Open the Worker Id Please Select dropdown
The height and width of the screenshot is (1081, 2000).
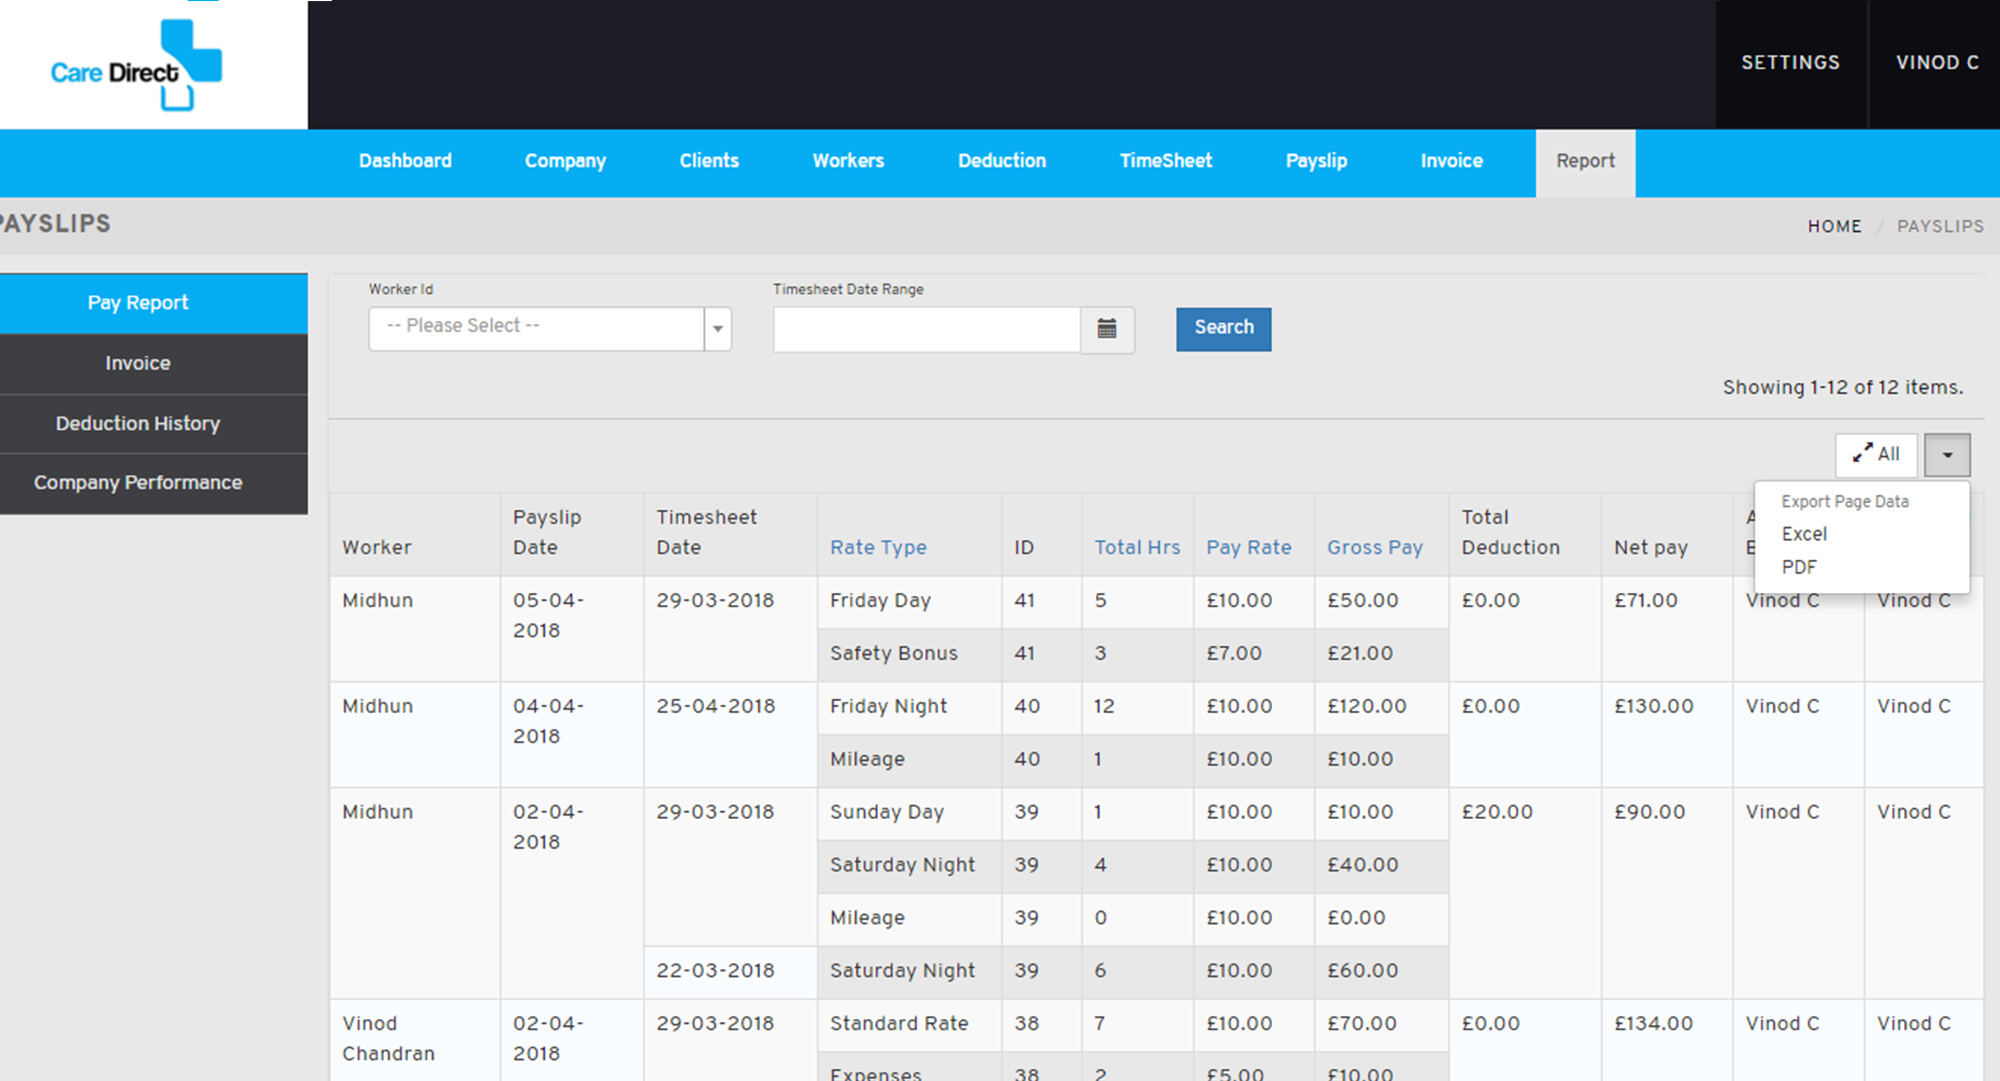[x=550, y=328]
